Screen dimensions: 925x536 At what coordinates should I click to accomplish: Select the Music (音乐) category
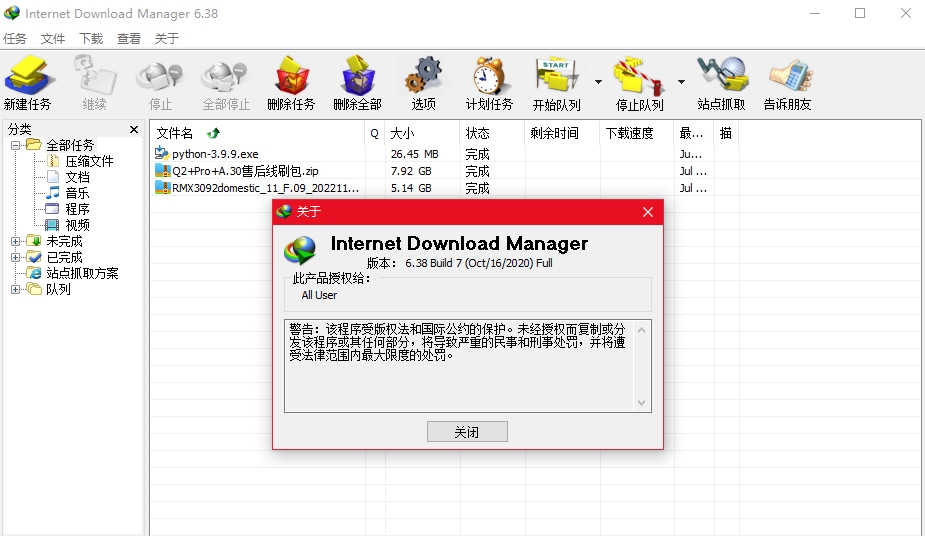(x=77, y=193)
